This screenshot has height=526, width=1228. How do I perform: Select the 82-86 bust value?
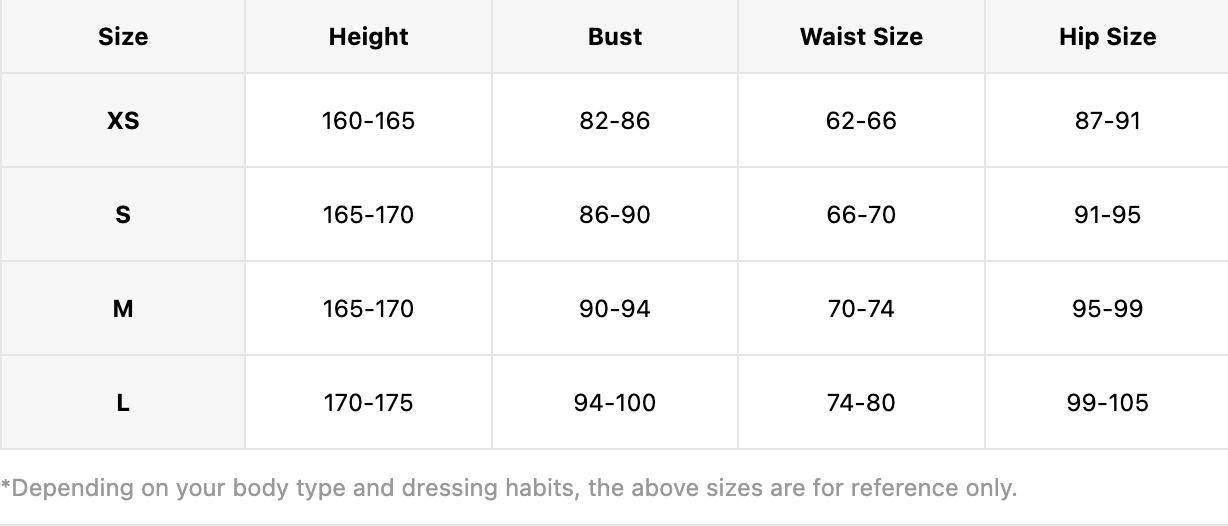615,121
